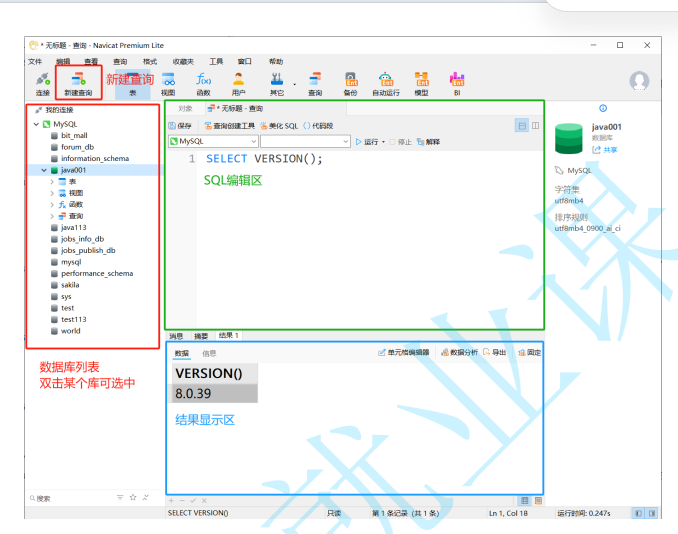Expand the Functions node under java001
The width and height of the screenshot is (678, 534).
coord(52,205)
